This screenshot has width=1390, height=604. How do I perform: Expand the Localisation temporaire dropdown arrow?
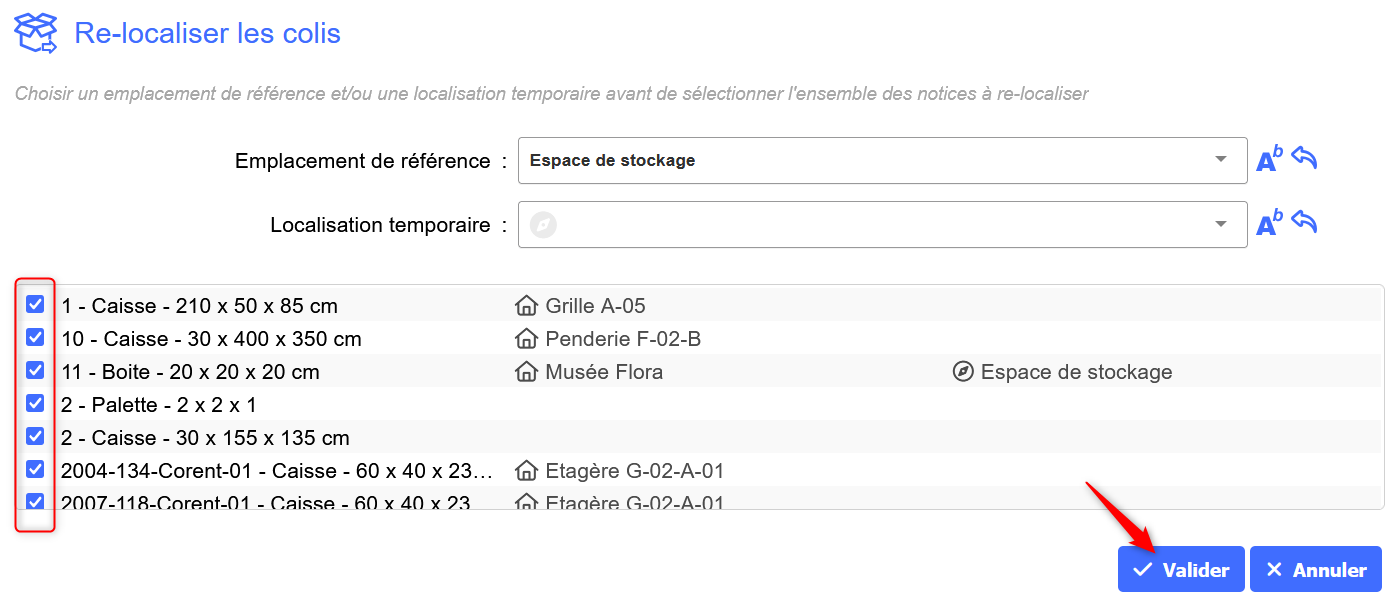pos(1220,225)
